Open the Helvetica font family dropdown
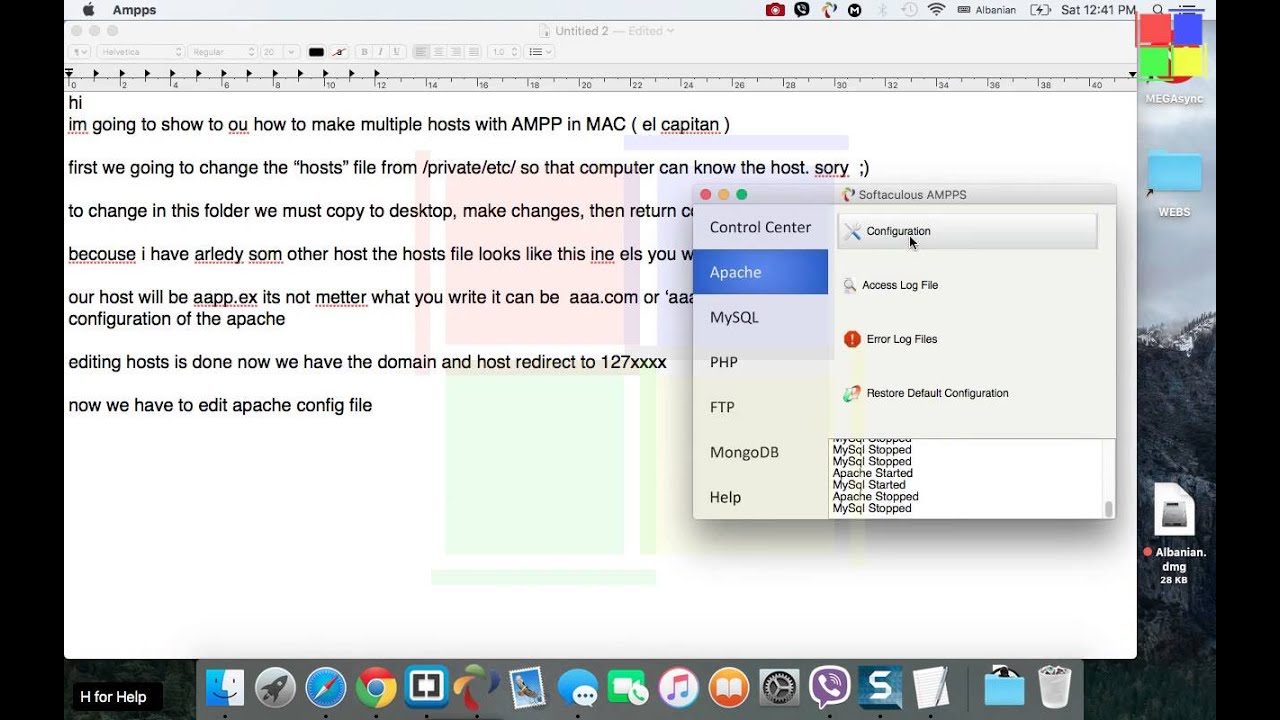The height and width of the screenshot is (720, 1280). 140,52
